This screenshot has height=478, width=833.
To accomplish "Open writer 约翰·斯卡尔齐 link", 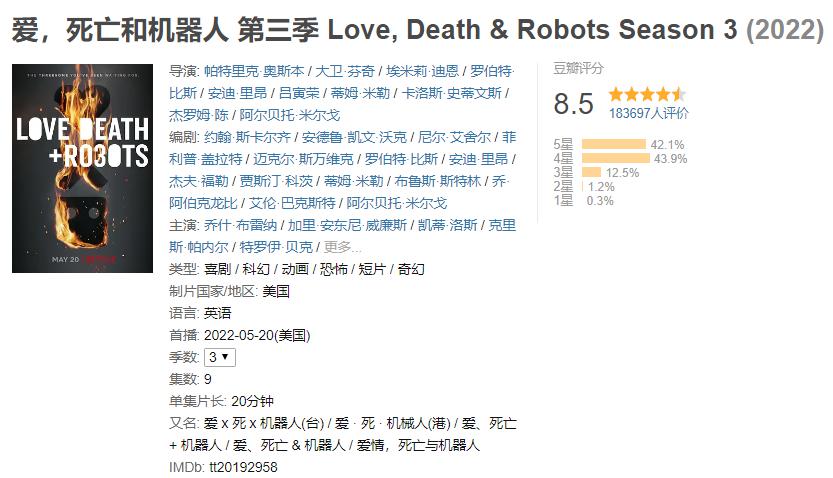I will click(x=247, y=138).
